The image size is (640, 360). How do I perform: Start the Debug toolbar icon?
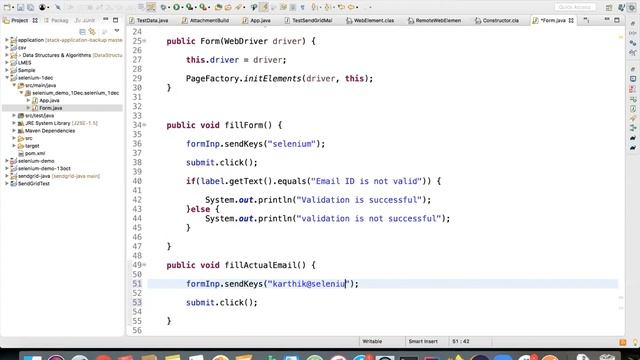pyautogui.click(x=163, y=7)
